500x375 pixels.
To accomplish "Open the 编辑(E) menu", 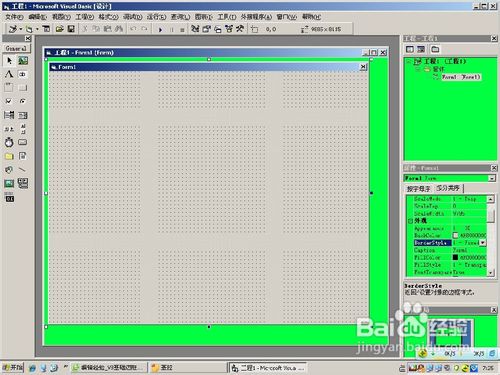I will [37, 17].
